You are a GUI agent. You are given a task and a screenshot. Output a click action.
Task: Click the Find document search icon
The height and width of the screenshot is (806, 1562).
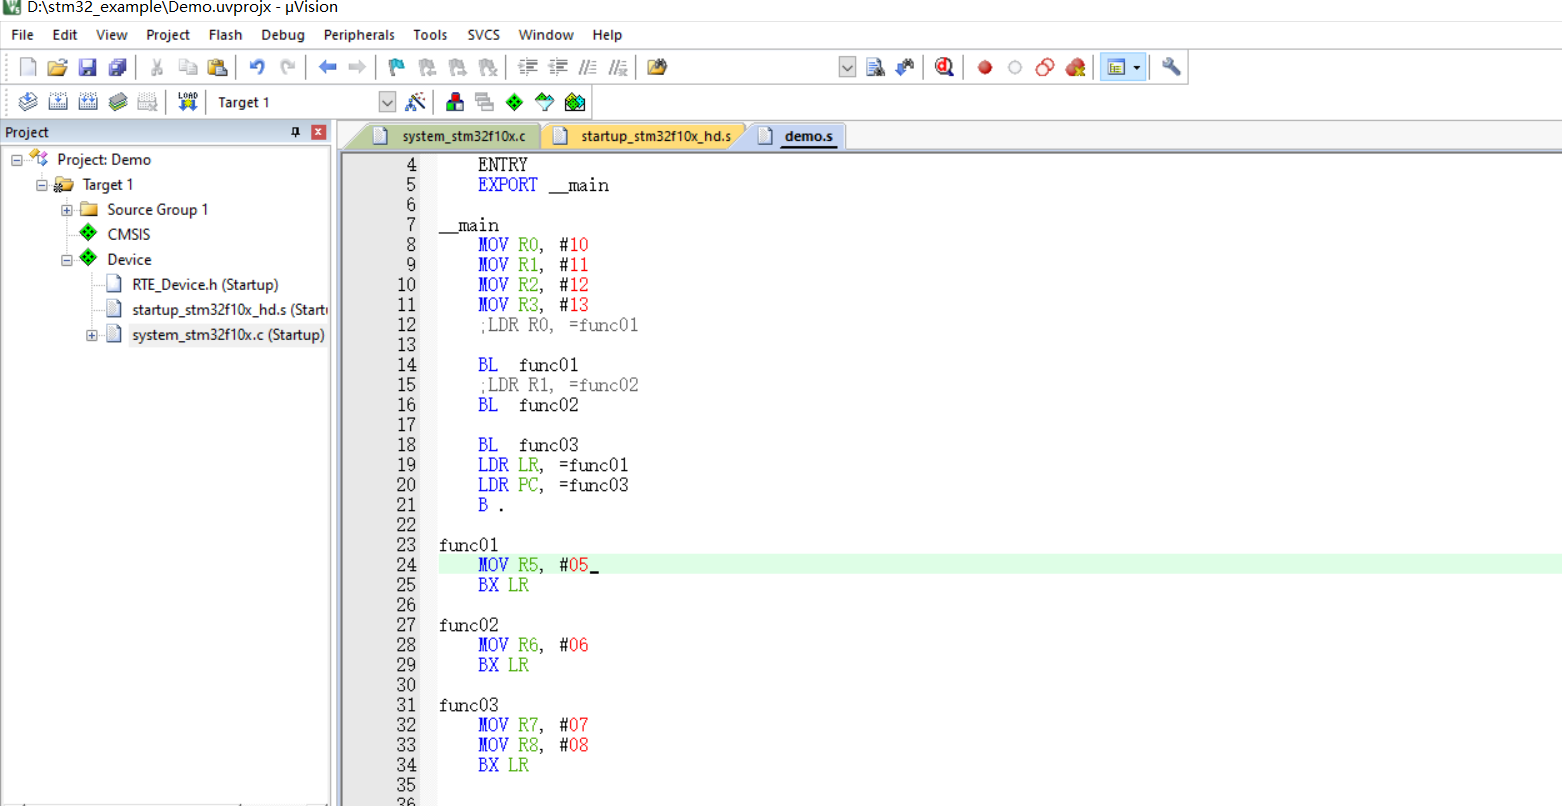point(875,67)
